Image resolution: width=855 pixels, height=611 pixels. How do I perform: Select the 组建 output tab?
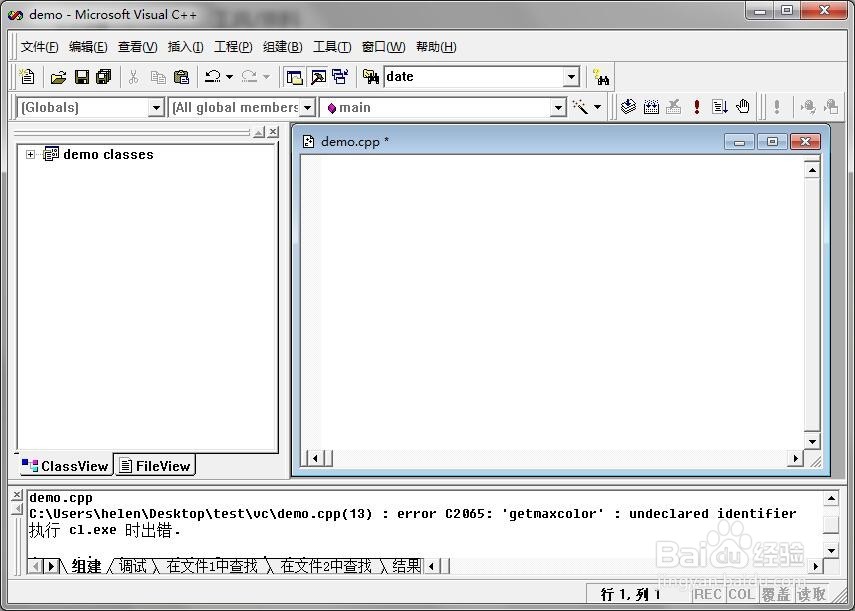86,566
